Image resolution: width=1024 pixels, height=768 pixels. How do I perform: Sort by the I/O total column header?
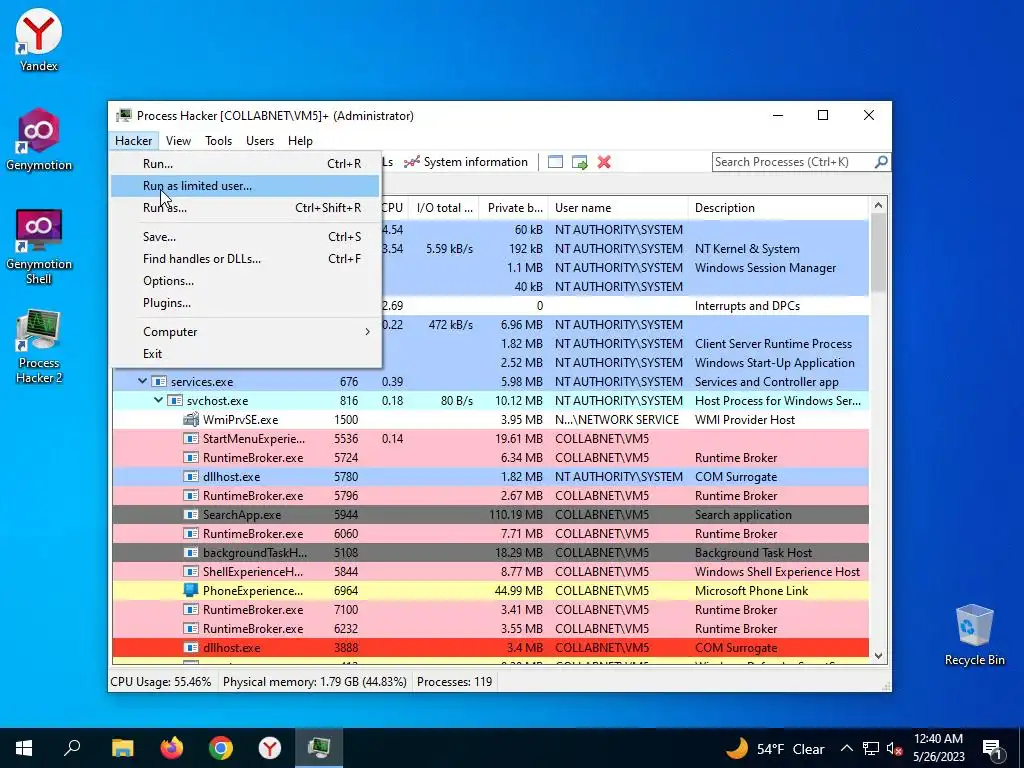point(444,208)
